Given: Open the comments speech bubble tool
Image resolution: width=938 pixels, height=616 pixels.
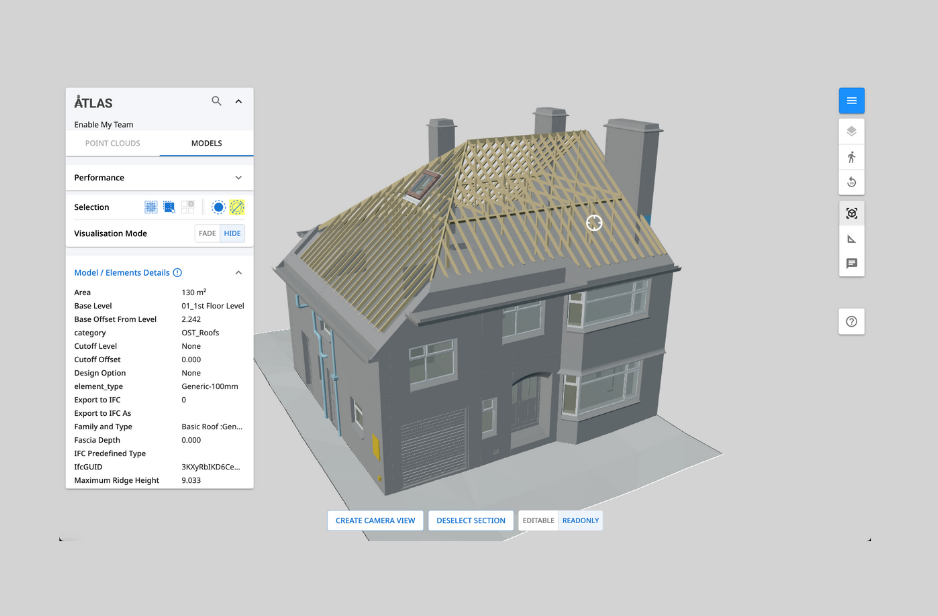Looking at the screenshot, I should click(851, 264).
